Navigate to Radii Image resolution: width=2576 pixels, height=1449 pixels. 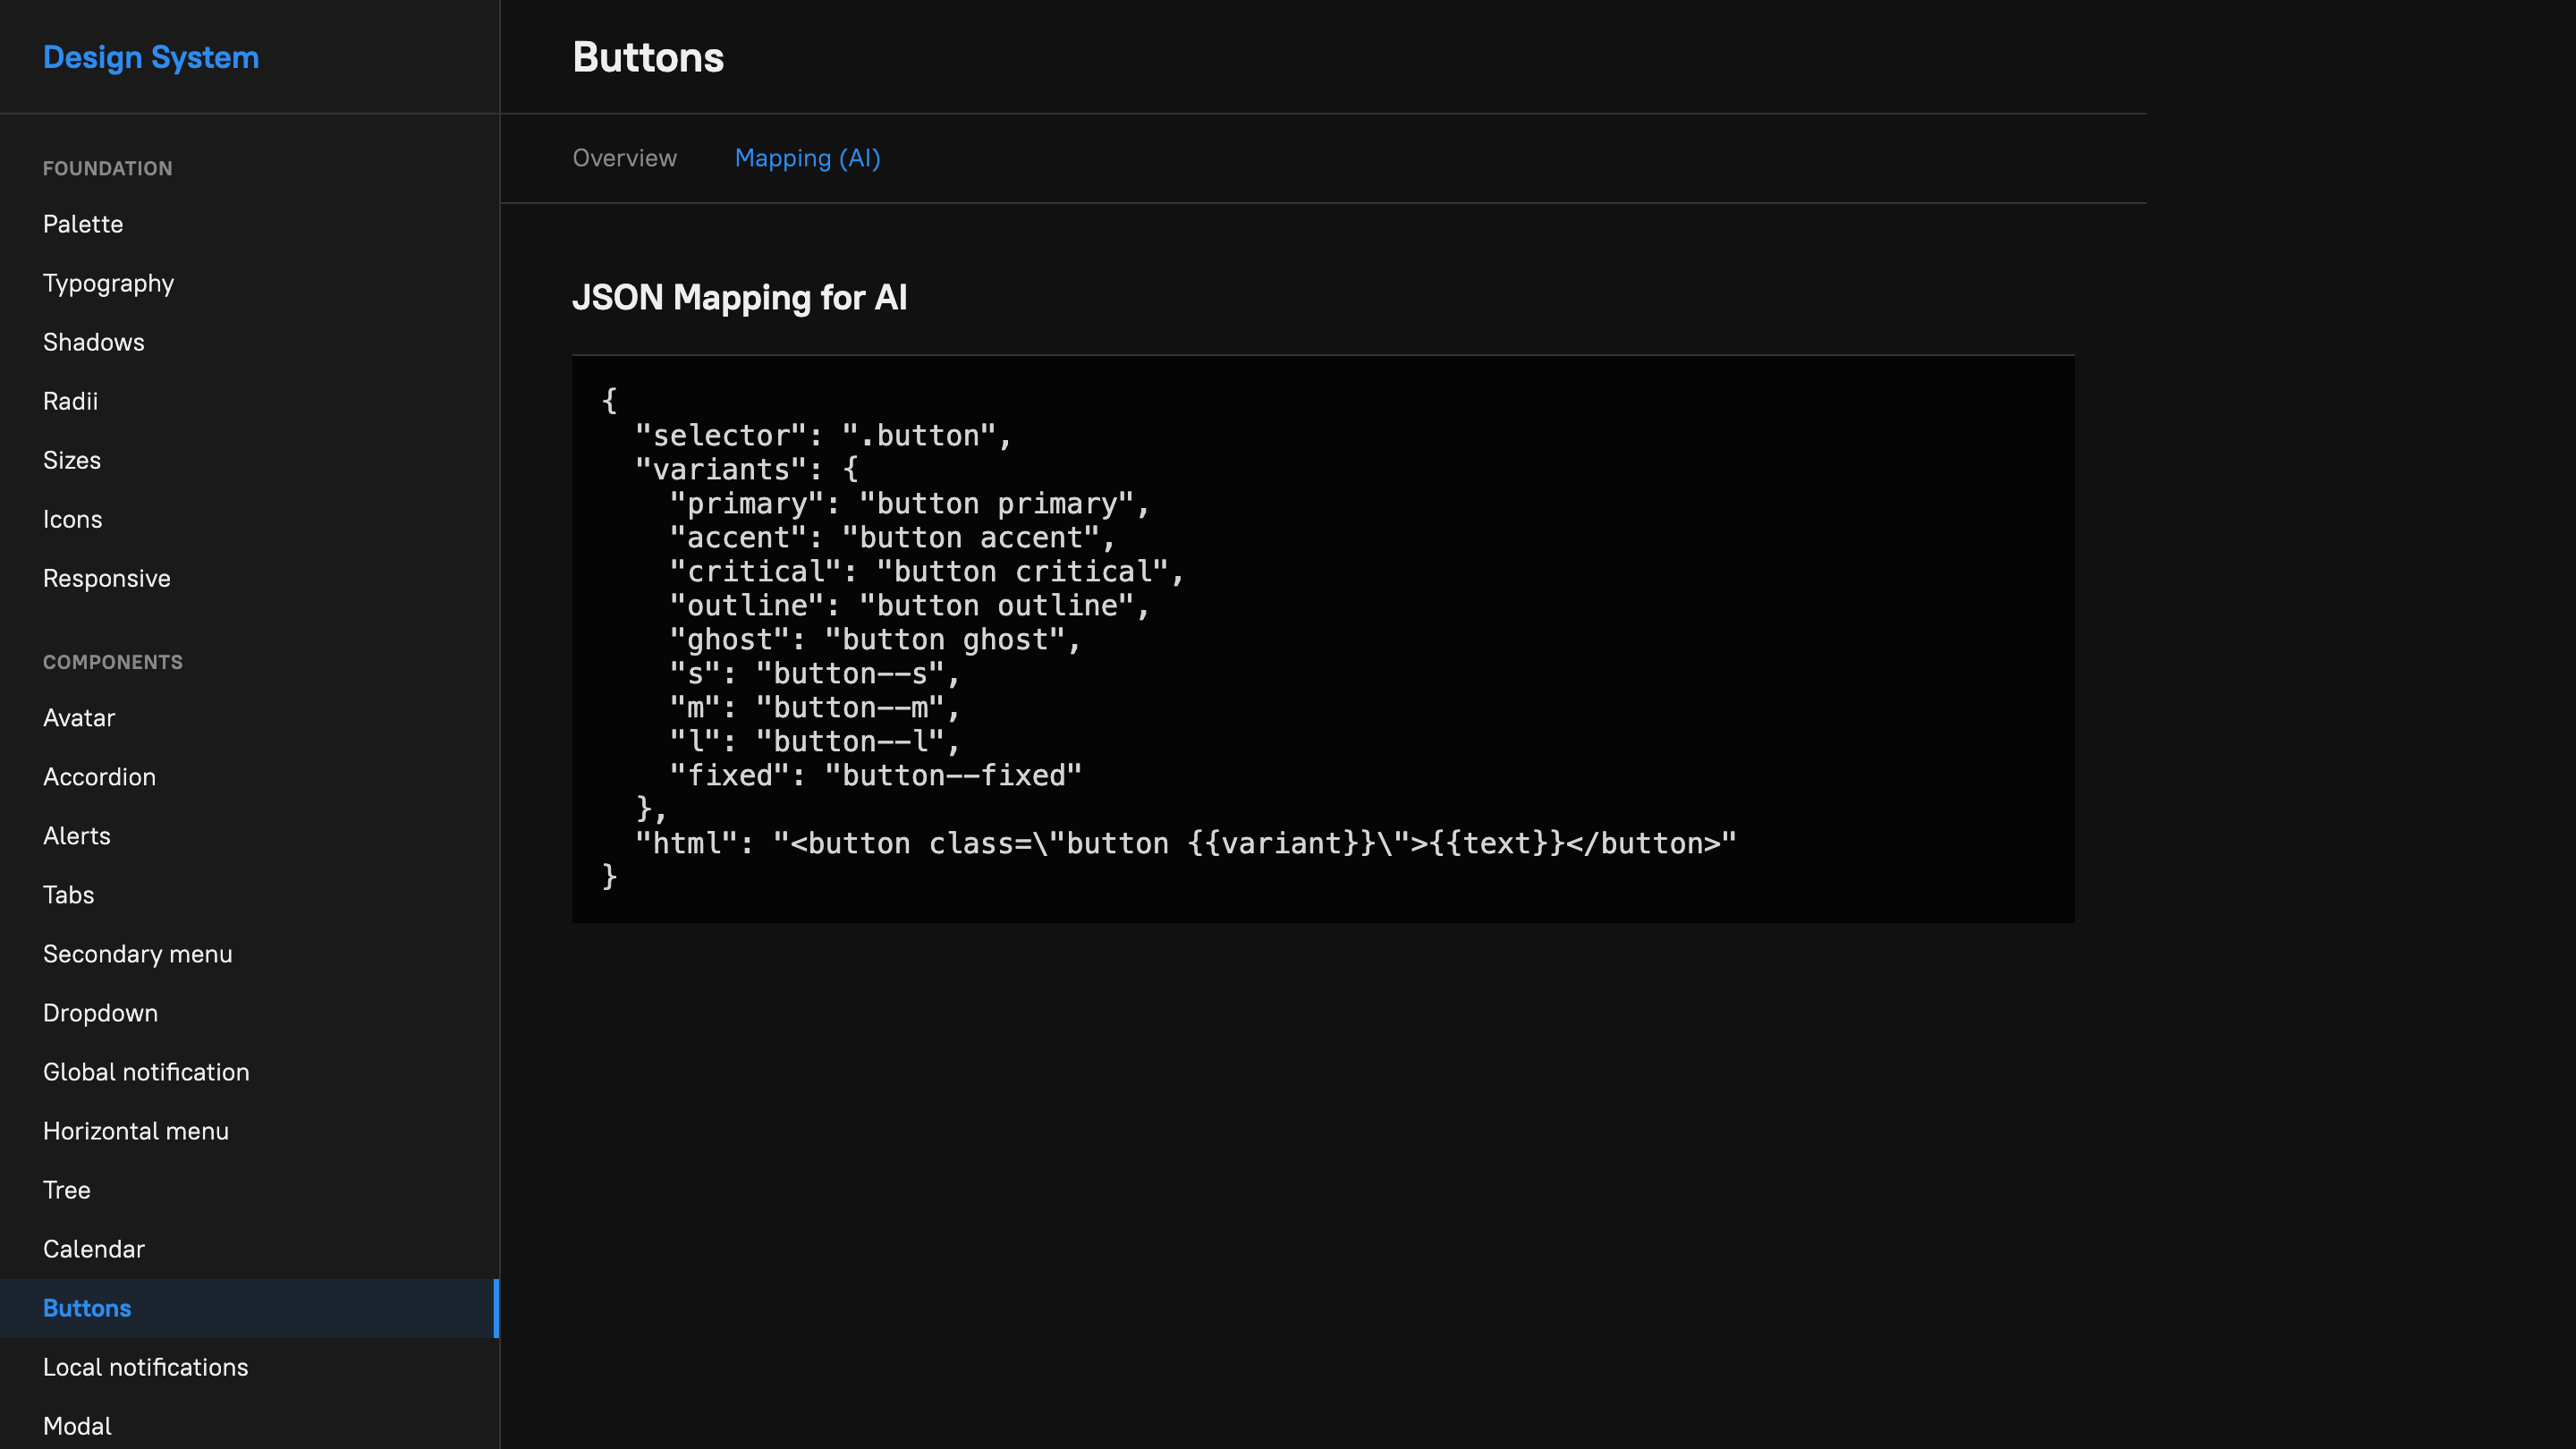[249, 401]
